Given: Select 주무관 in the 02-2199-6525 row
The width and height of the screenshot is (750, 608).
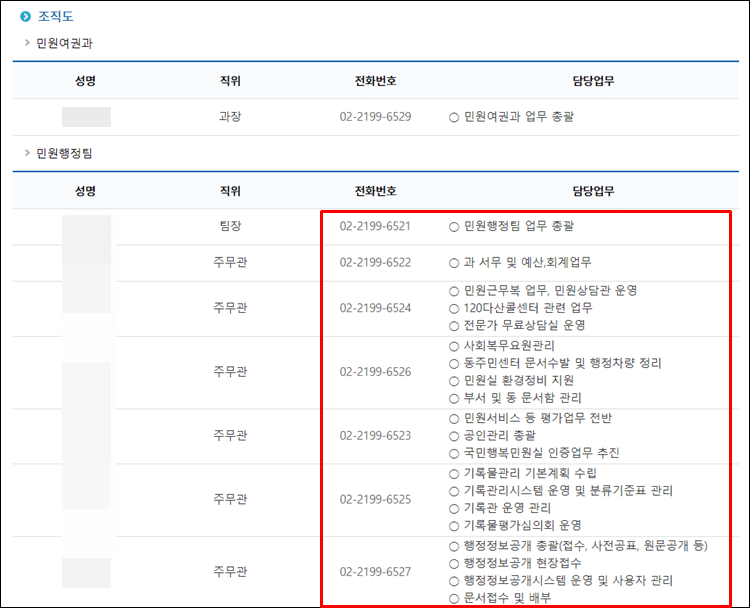Looking at the screenshot, I should [230, 500].
